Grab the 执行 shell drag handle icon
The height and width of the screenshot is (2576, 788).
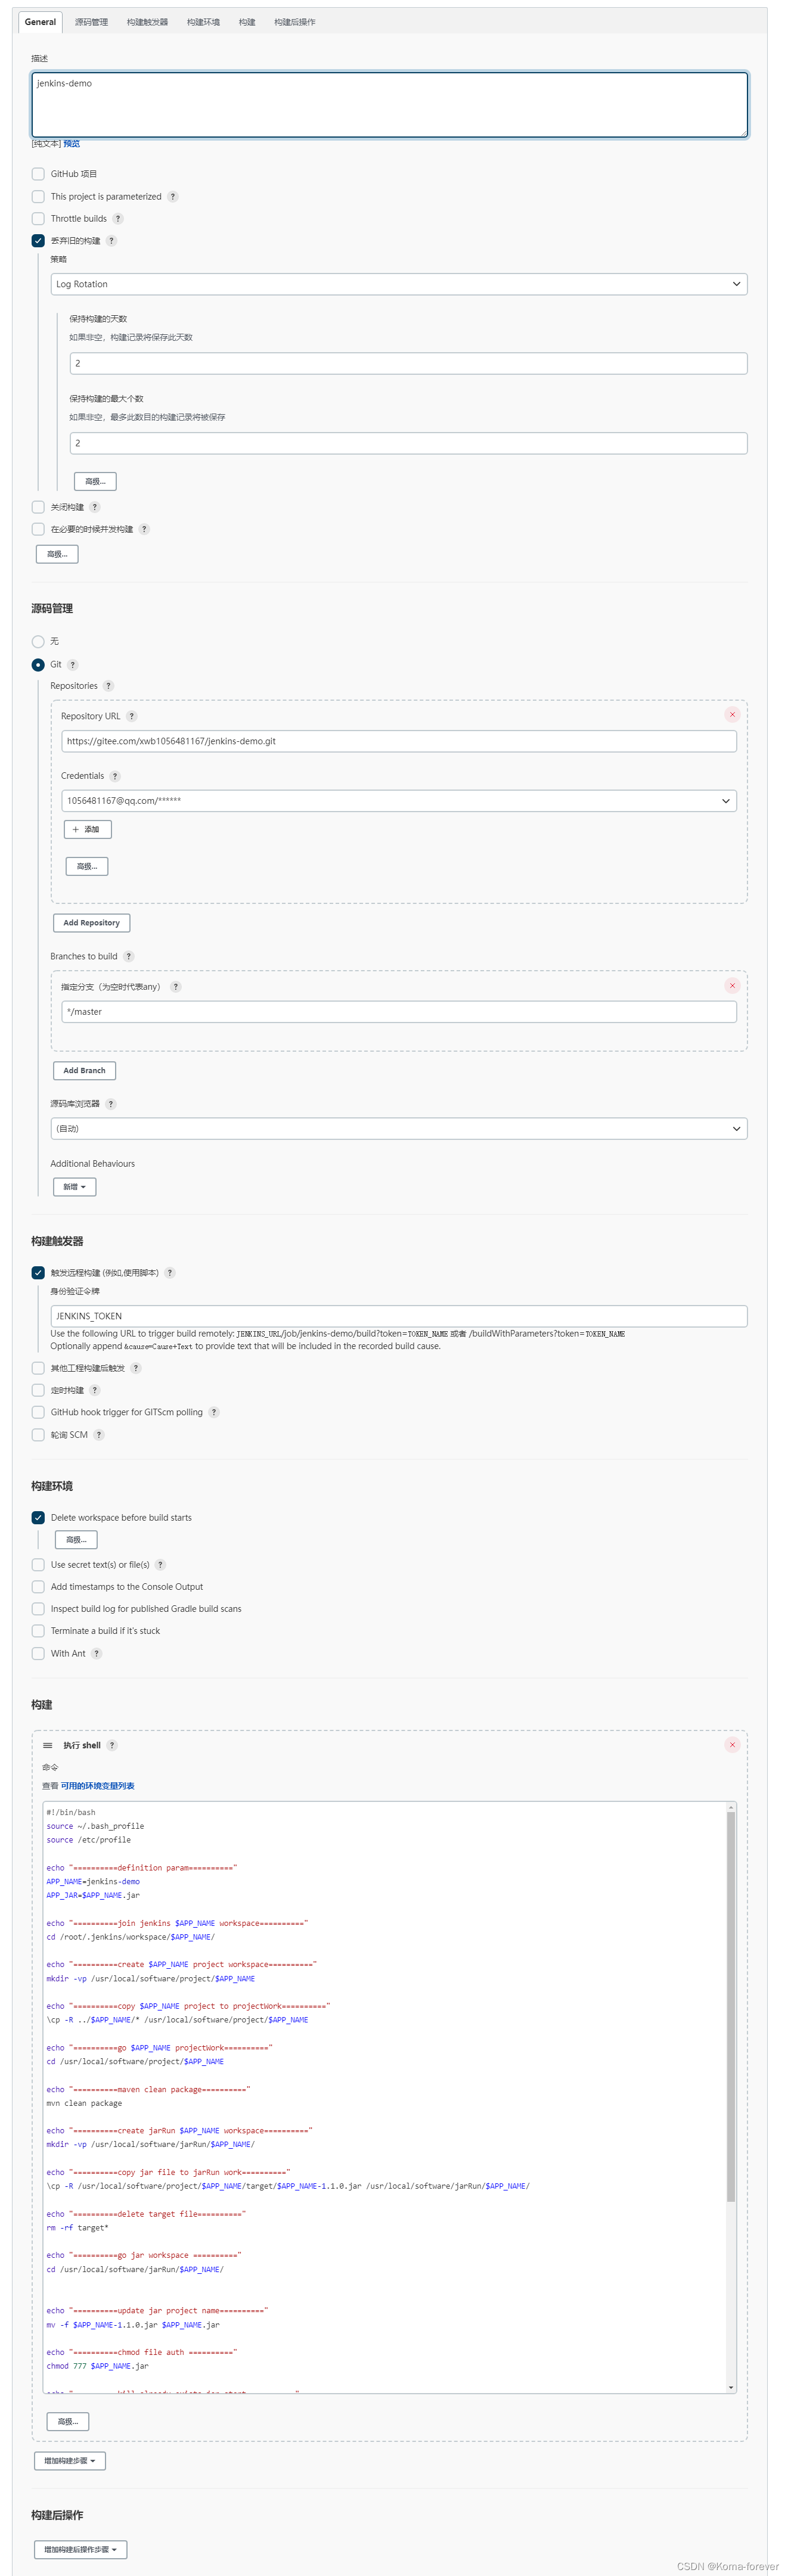[47, 1746]
